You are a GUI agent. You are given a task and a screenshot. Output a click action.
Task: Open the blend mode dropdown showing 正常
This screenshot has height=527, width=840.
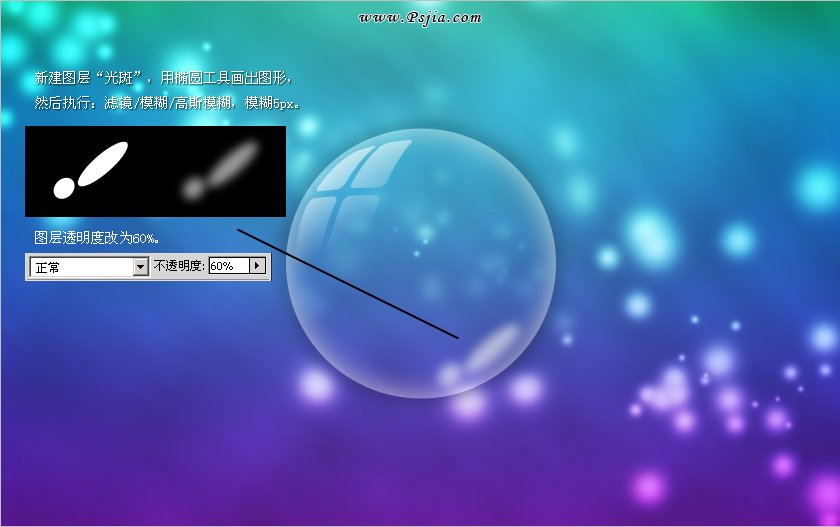(x=89, y=266)
